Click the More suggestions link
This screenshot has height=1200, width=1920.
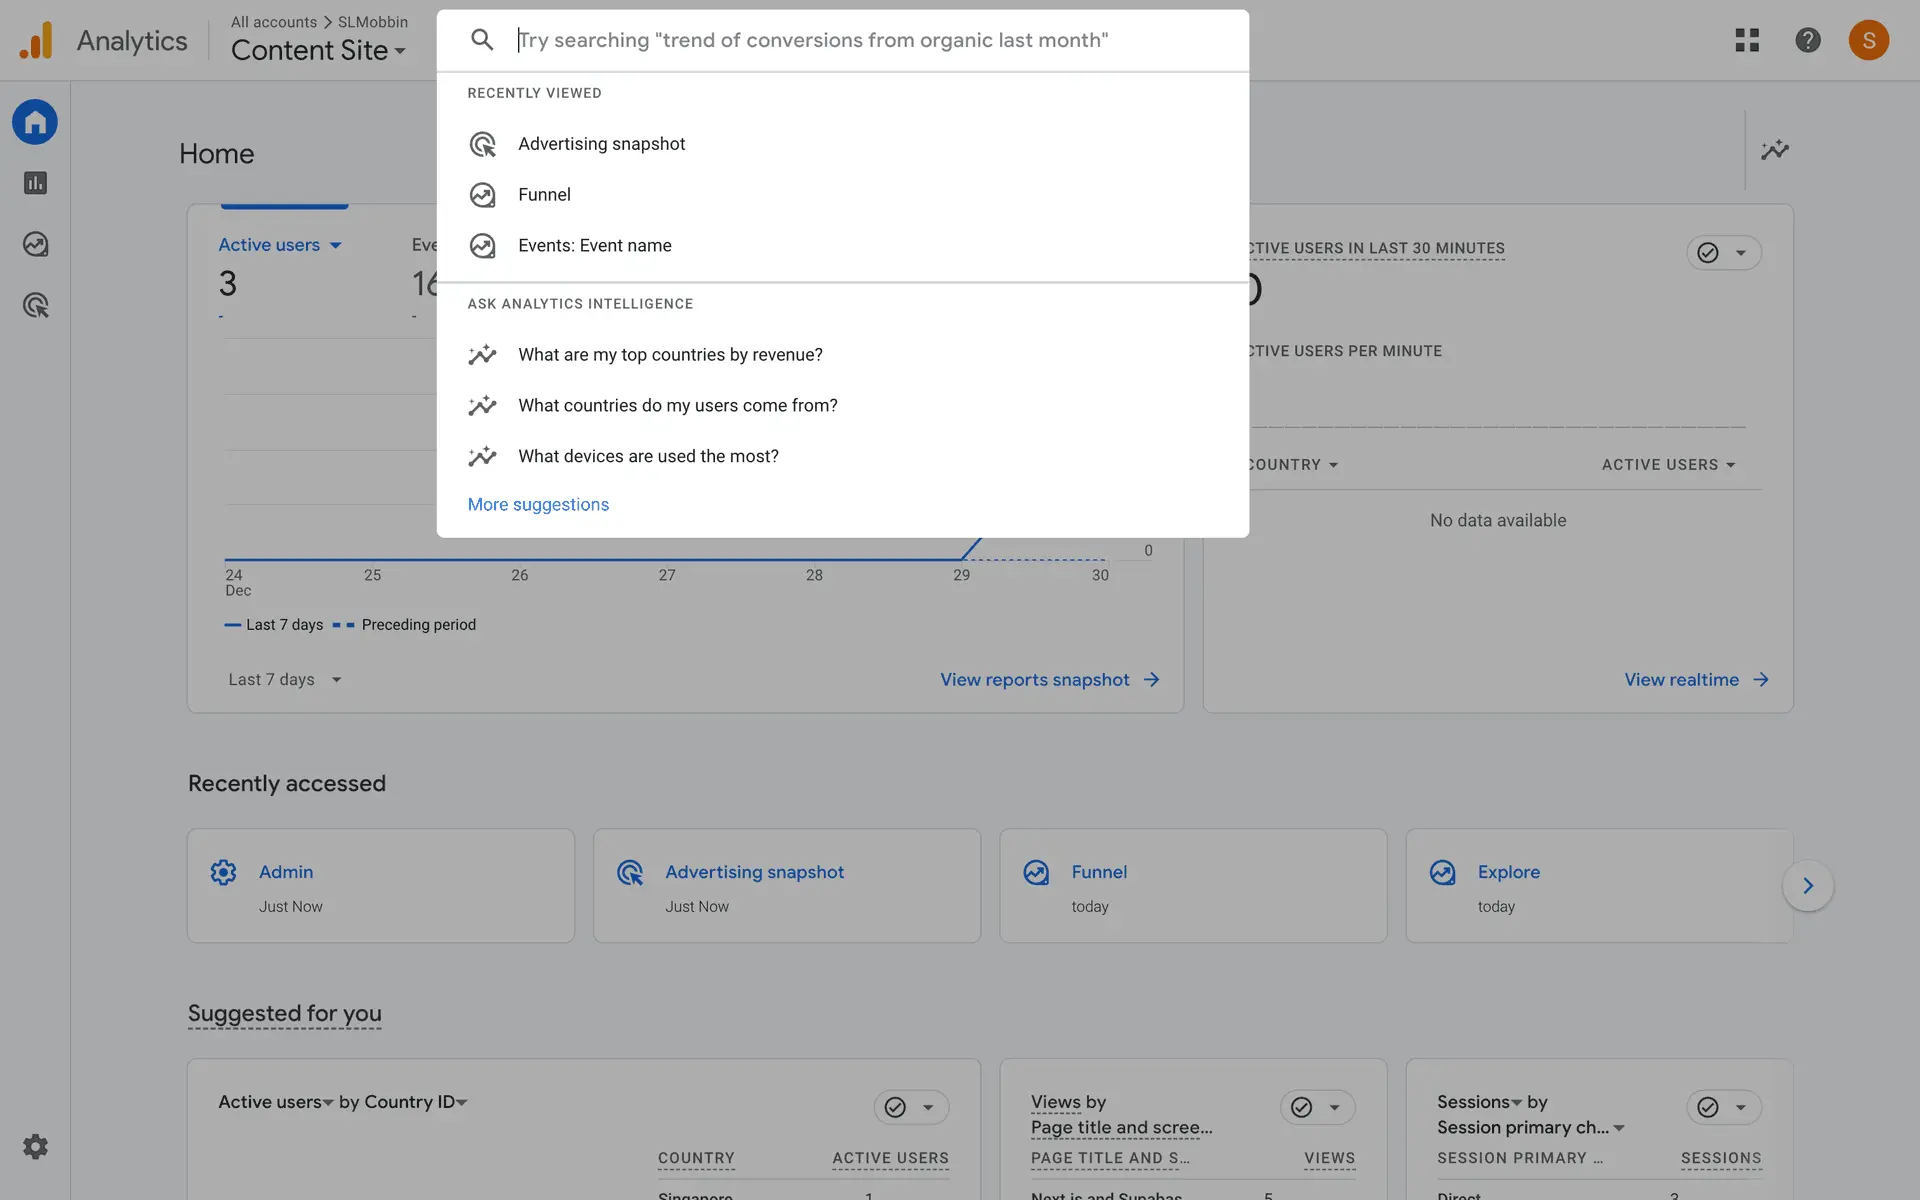[538, 505]
